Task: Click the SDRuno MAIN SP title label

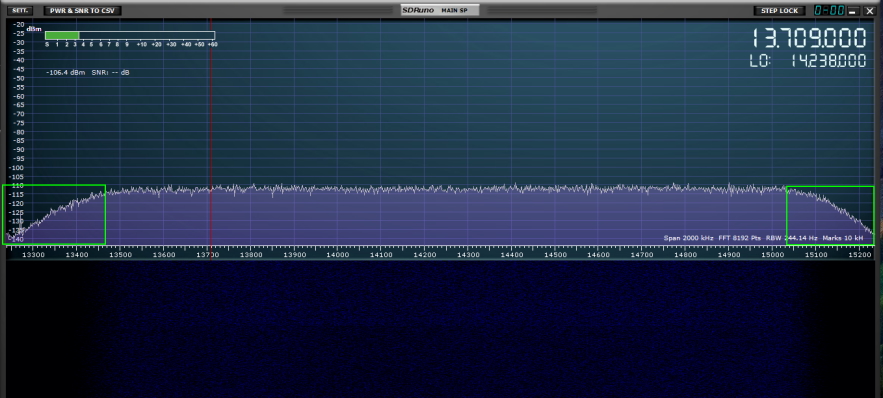Action: (x=440, y=10)
